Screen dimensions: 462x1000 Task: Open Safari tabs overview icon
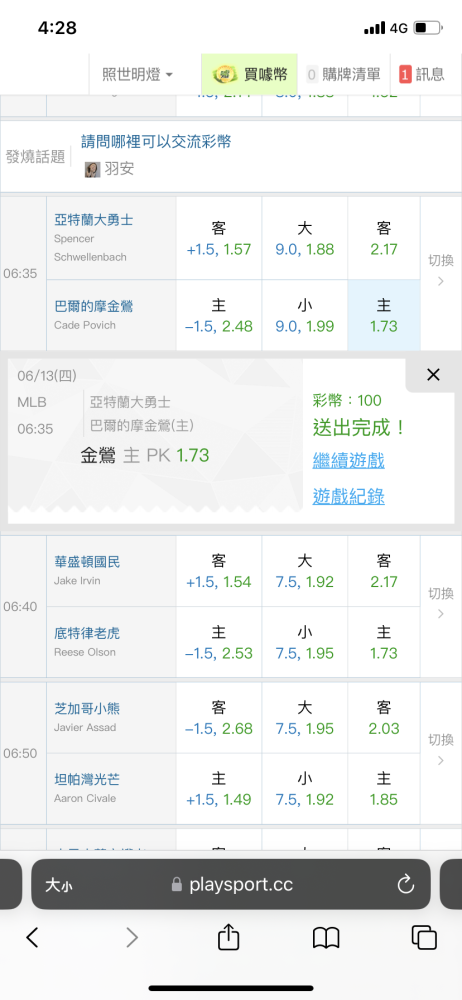click(424, 938)
